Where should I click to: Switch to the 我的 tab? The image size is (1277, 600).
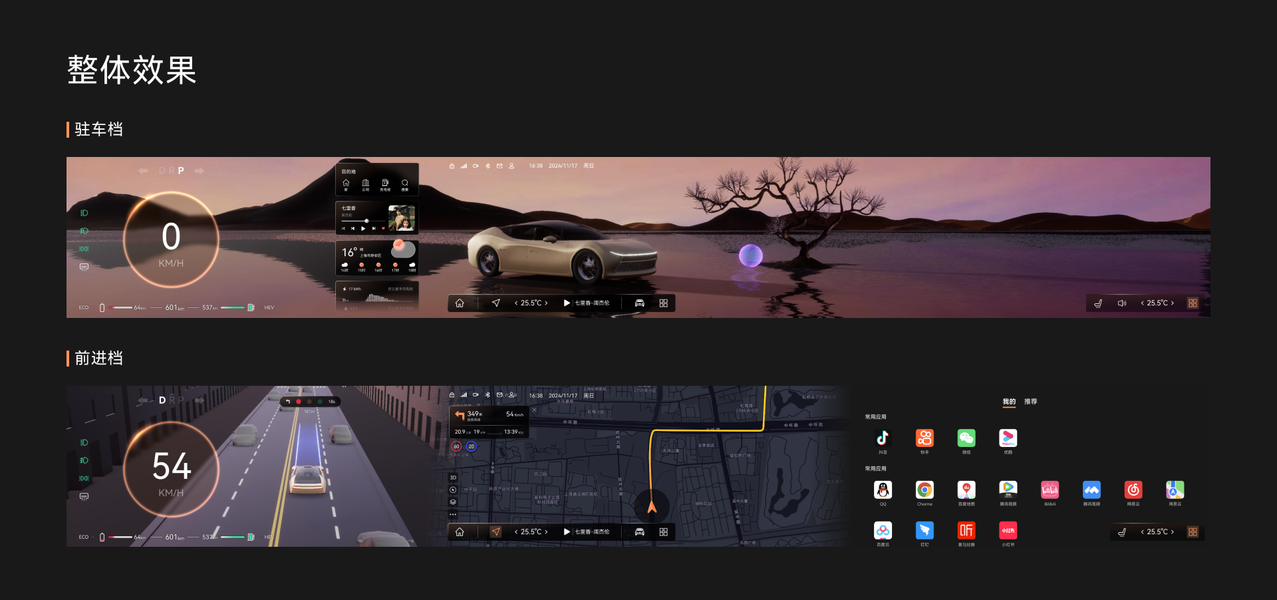tap(1009, 402)
